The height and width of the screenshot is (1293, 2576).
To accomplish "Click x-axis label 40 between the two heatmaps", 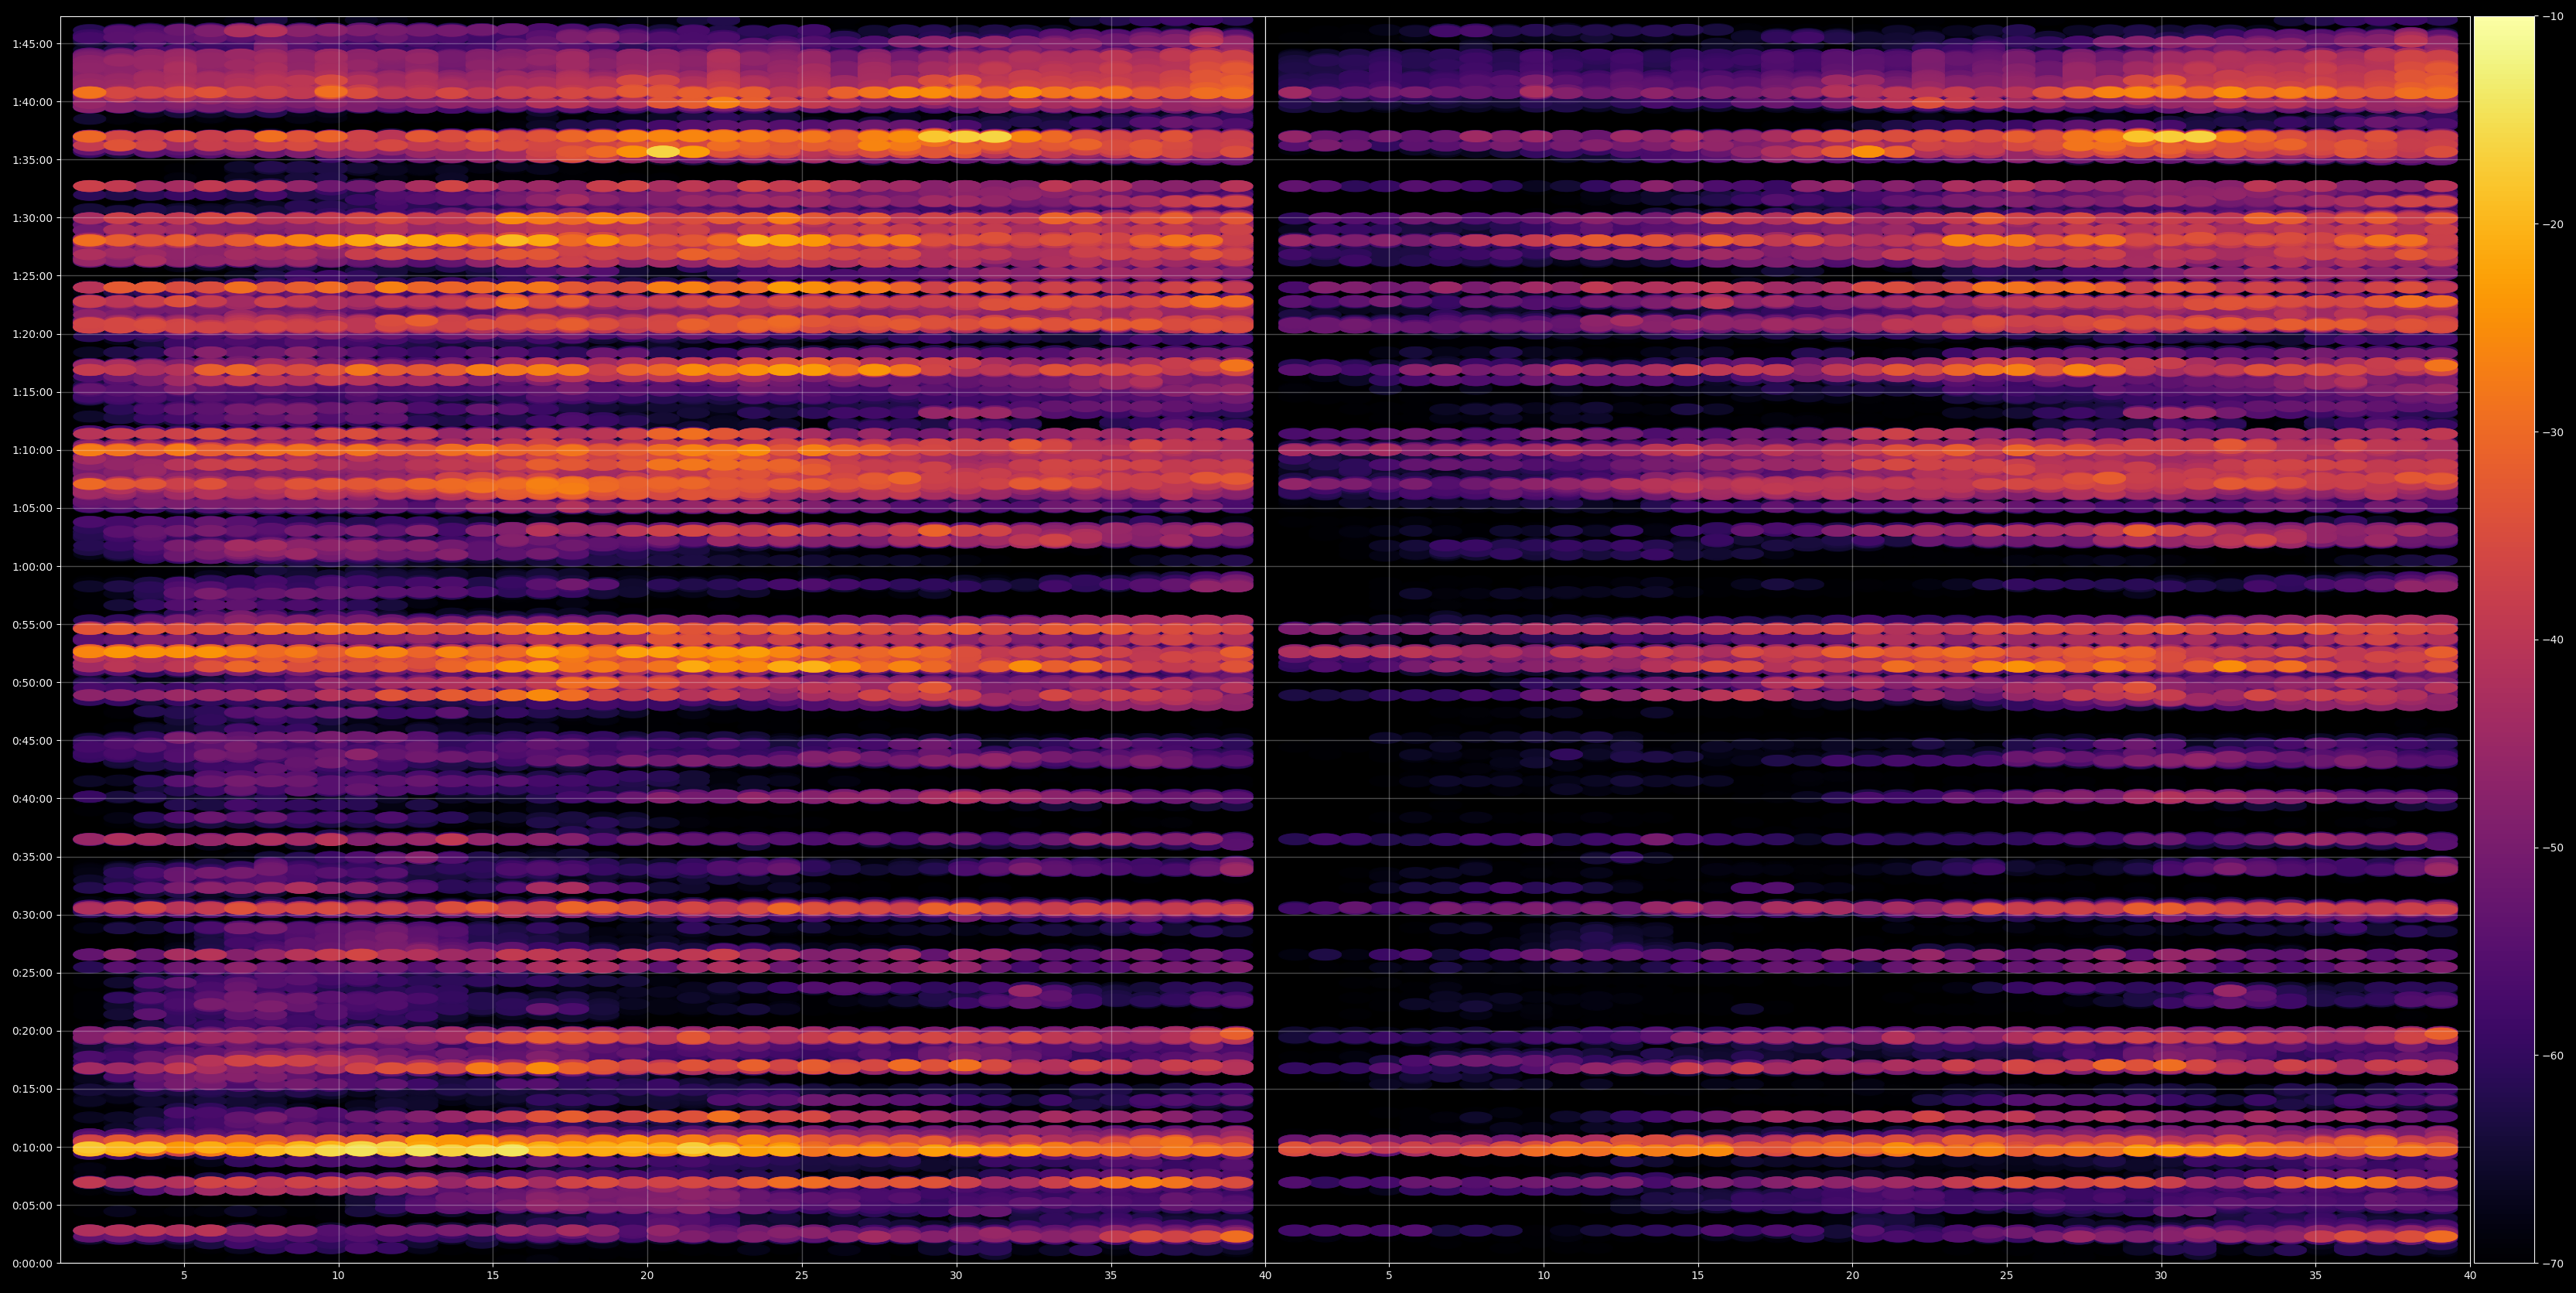I will 1265,1276.
